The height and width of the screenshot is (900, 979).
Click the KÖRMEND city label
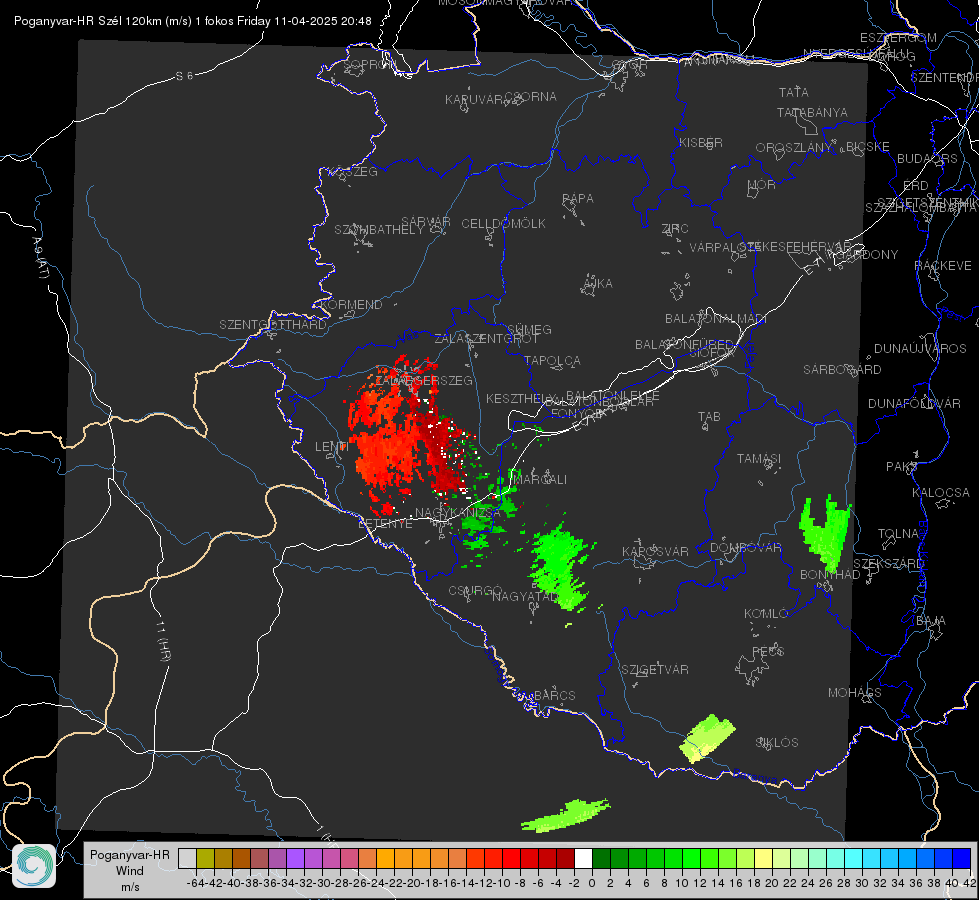350,304
